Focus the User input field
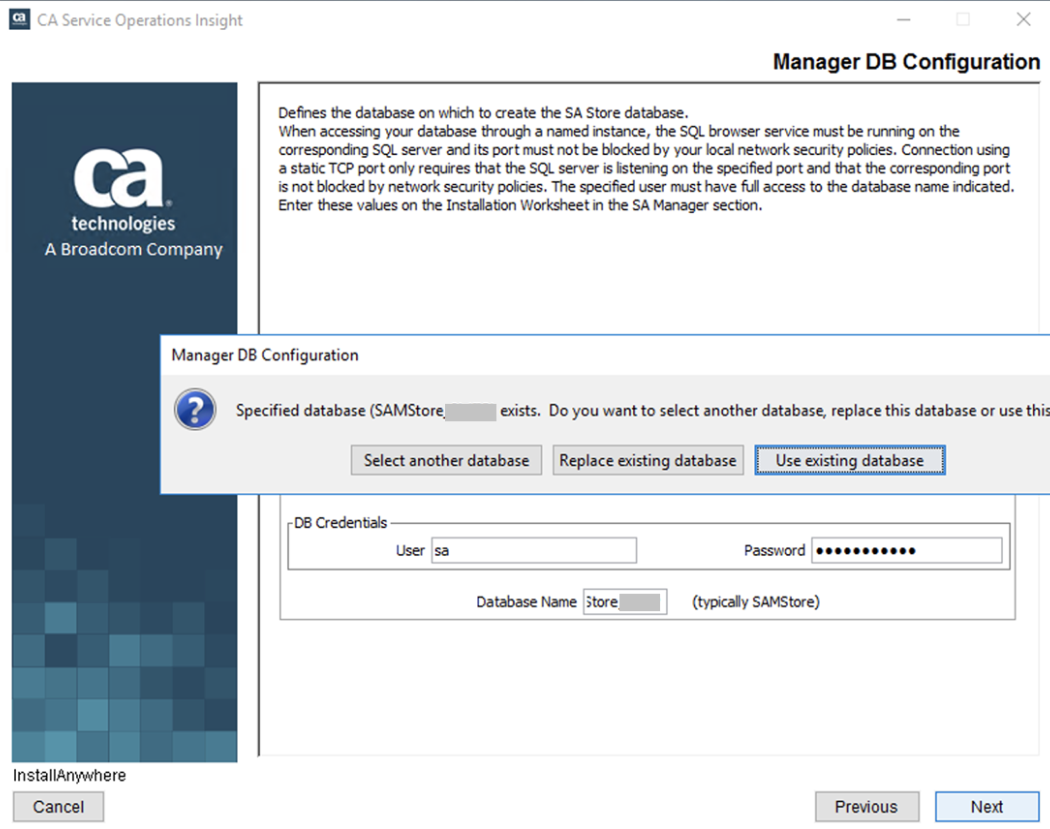The height and width of the screenshot is (829, 1050). pos(533,550)
